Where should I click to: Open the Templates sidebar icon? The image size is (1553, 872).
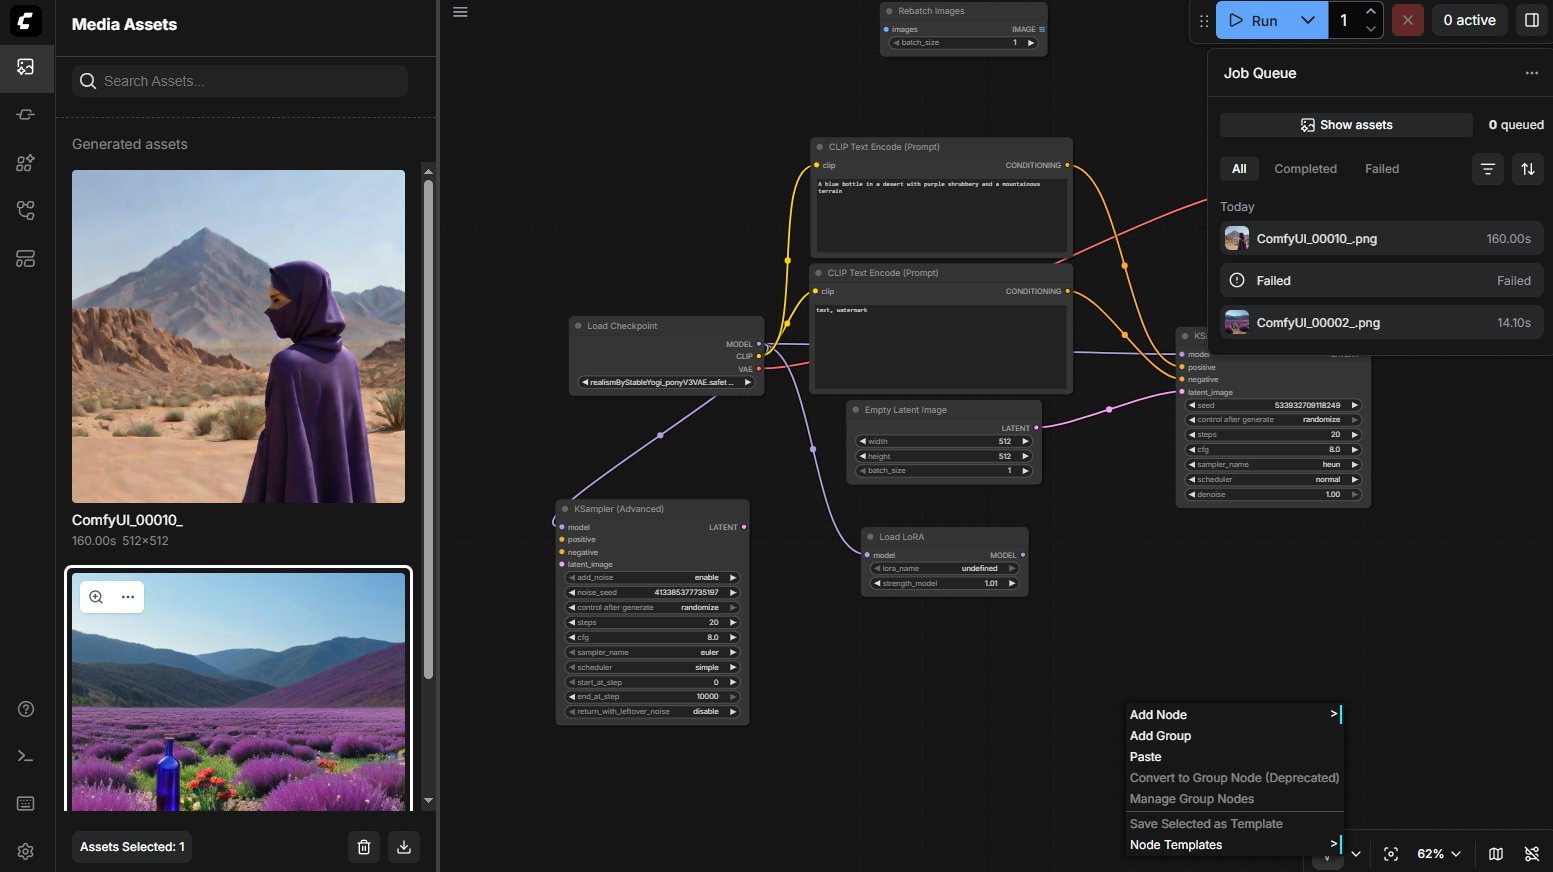point(26,259)
